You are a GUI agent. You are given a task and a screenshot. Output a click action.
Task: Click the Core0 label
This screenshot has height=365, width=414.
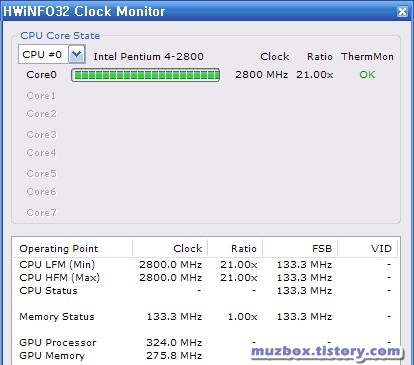point(42,75)
